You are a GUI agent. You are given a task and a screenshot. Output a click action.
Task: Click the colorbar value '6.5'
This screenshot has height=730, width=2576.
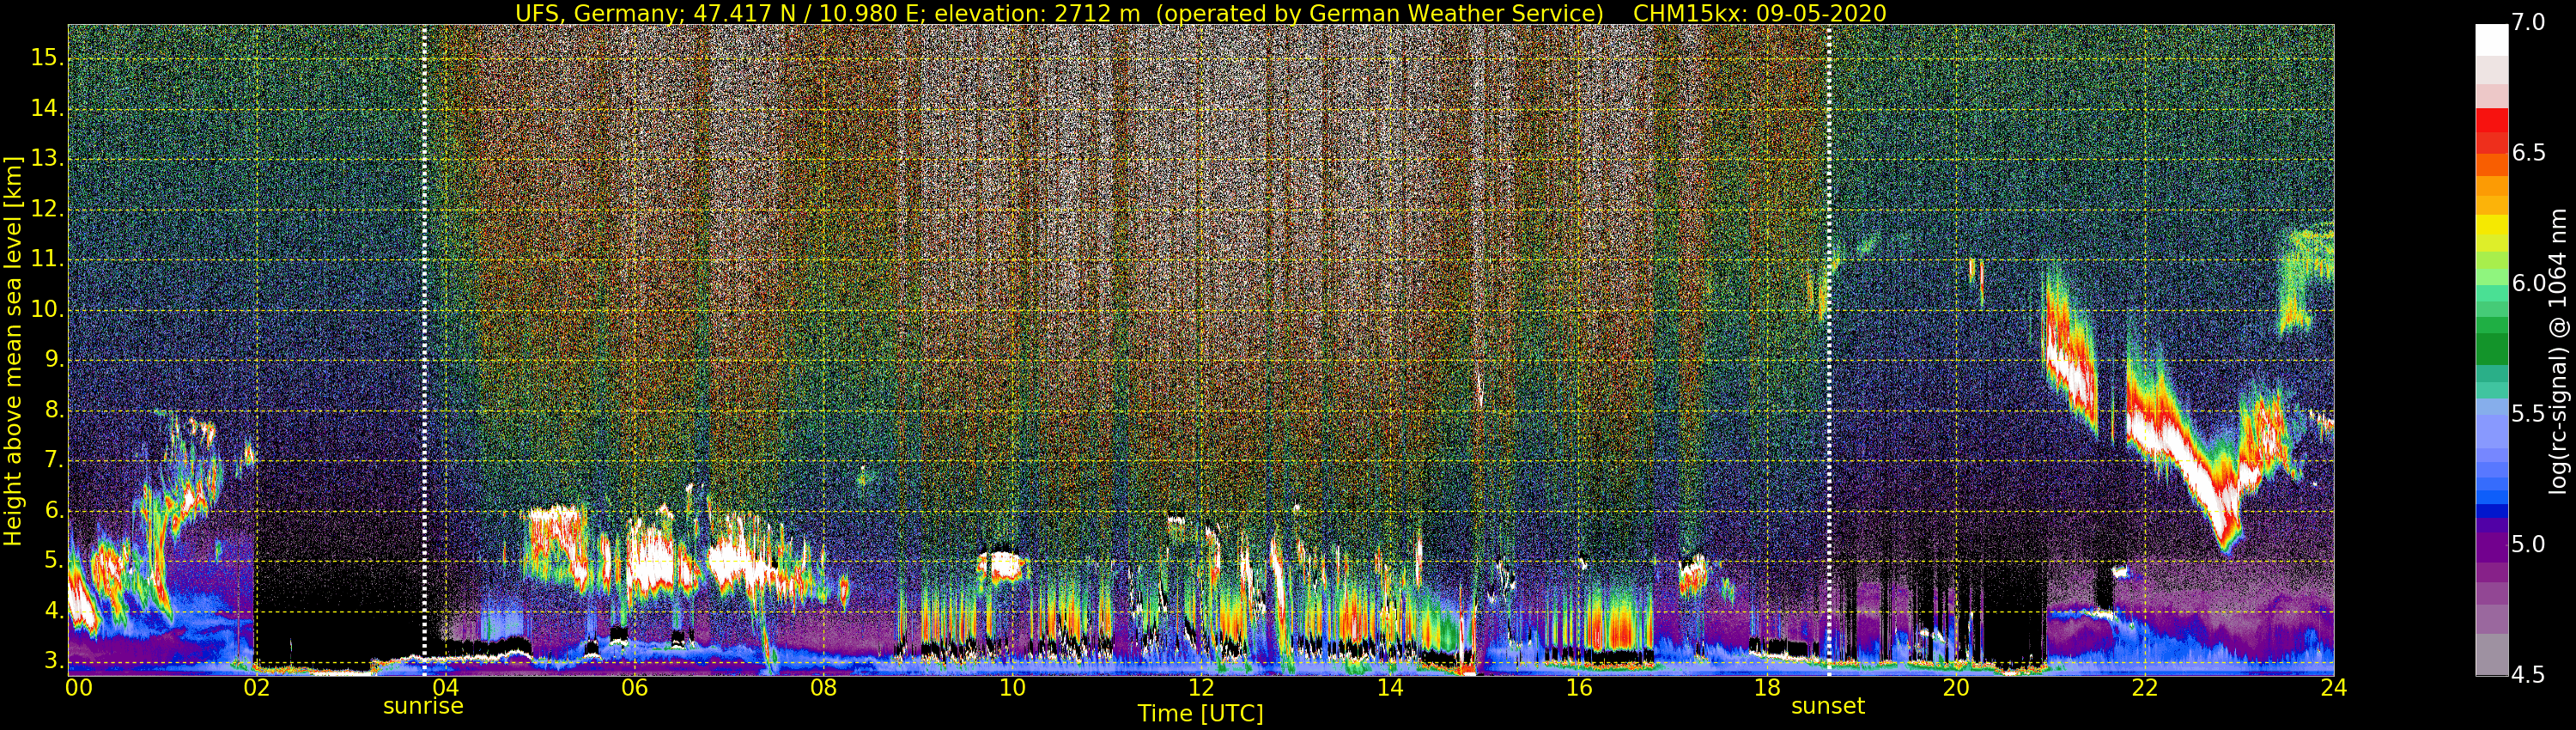tap(2528, 153)
